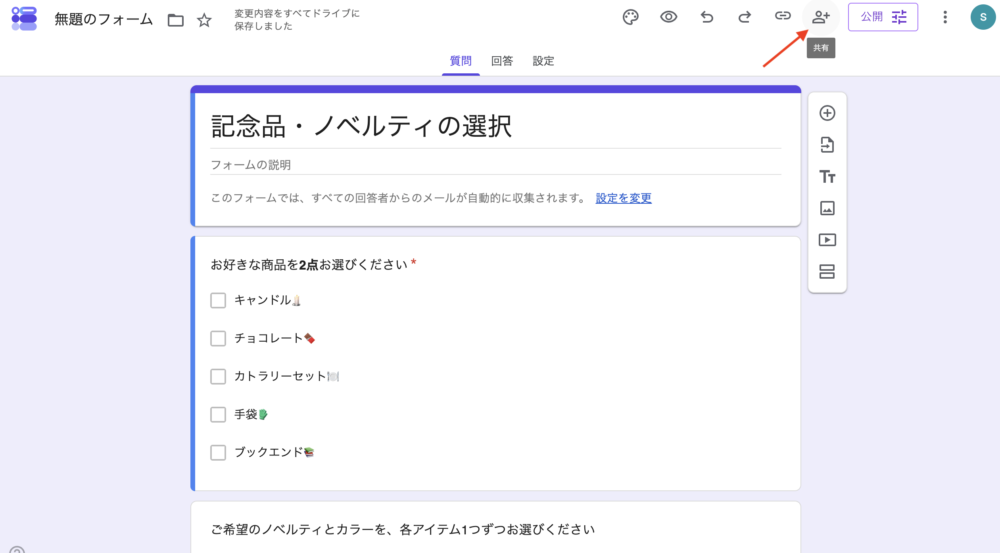Rename the 無題のフォーム document title
This screenshot has width=1000, height=553.
[x=103, y=20]
